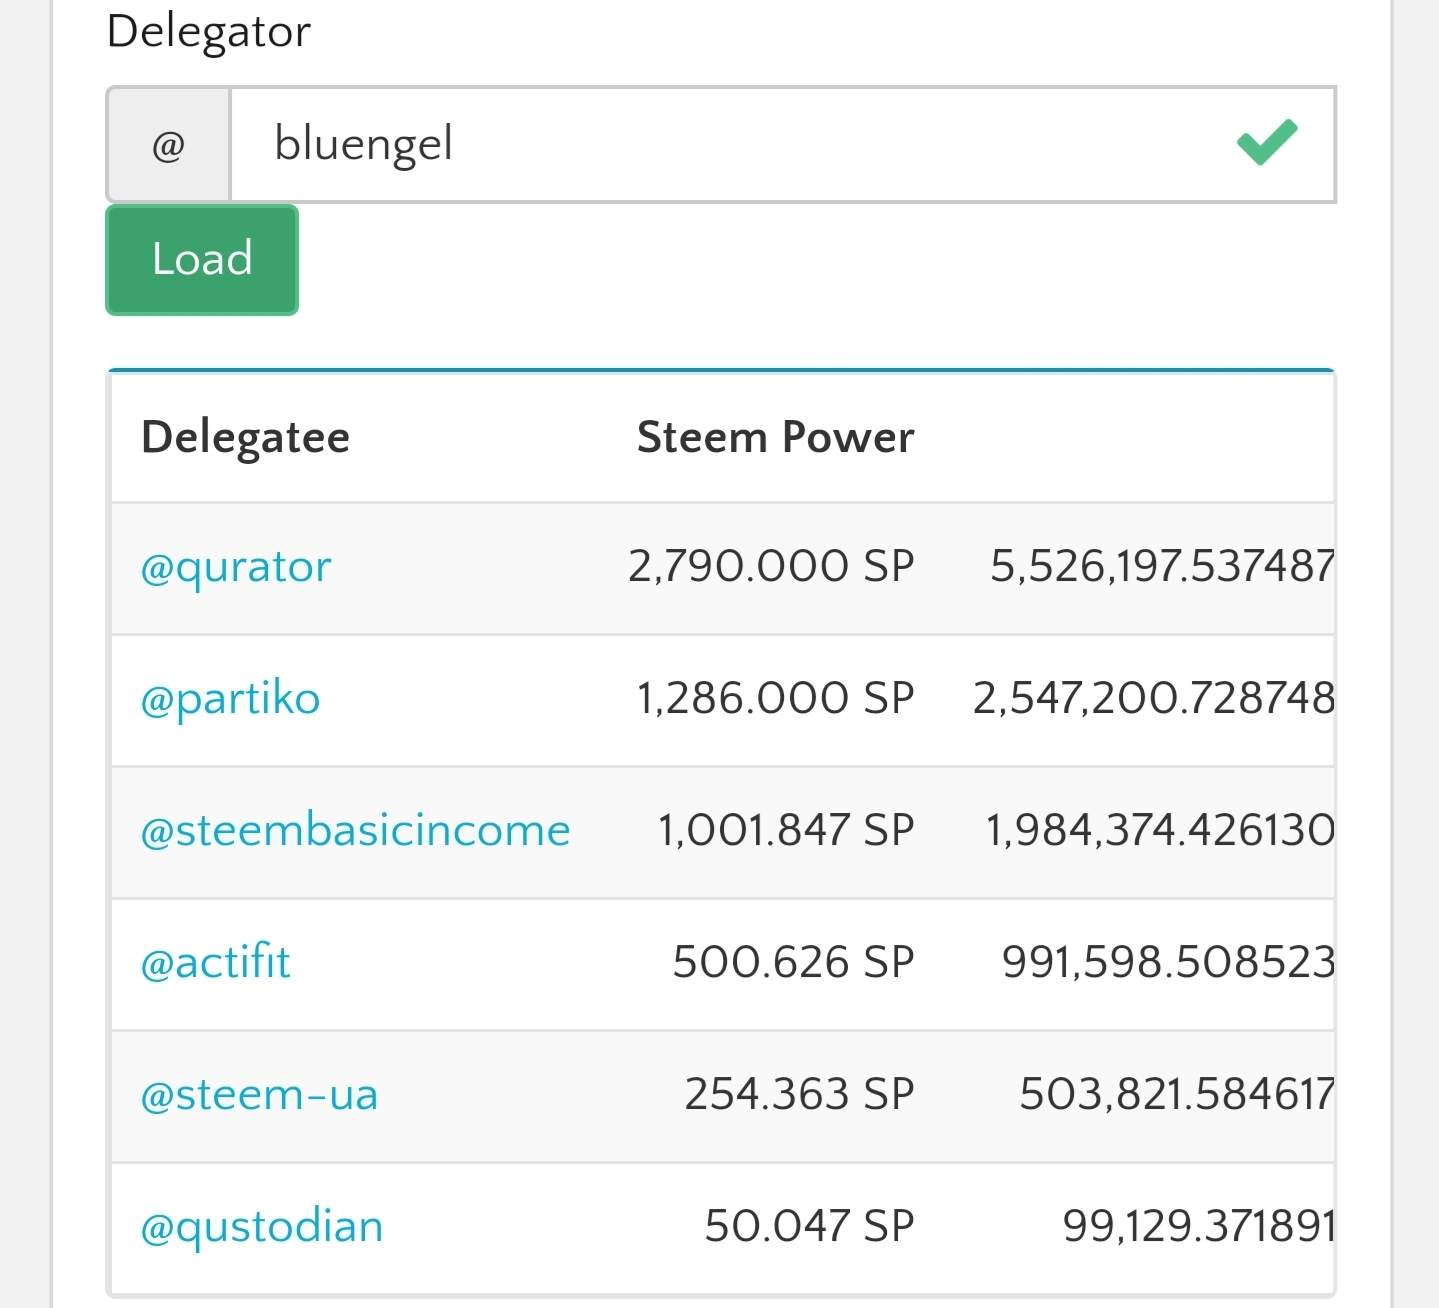1439x1308 pixels.
Task: Click the 1,001.847 SP amount
Action: 785,831
